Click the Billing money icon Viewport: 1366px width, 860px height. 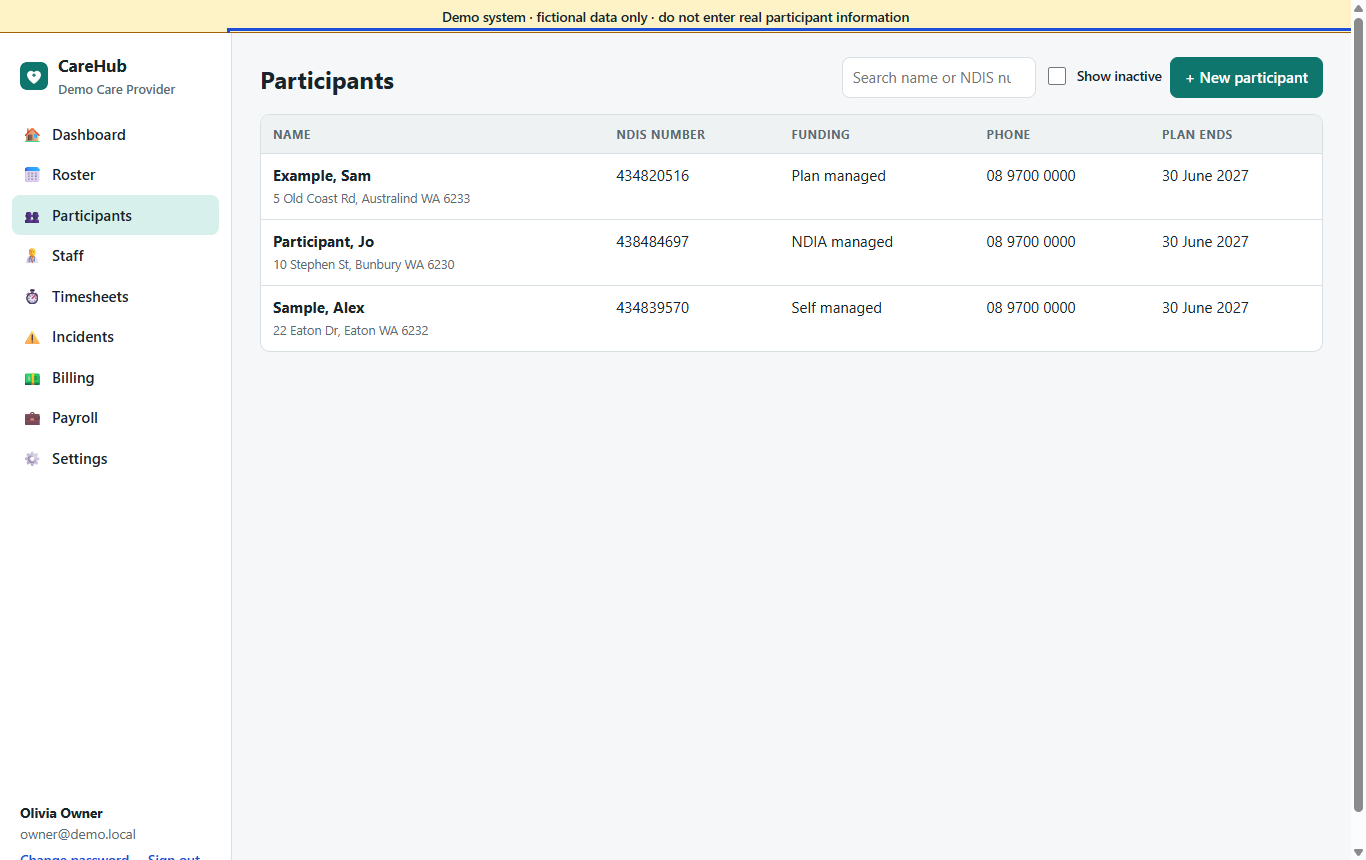click(x=32, y=378)
